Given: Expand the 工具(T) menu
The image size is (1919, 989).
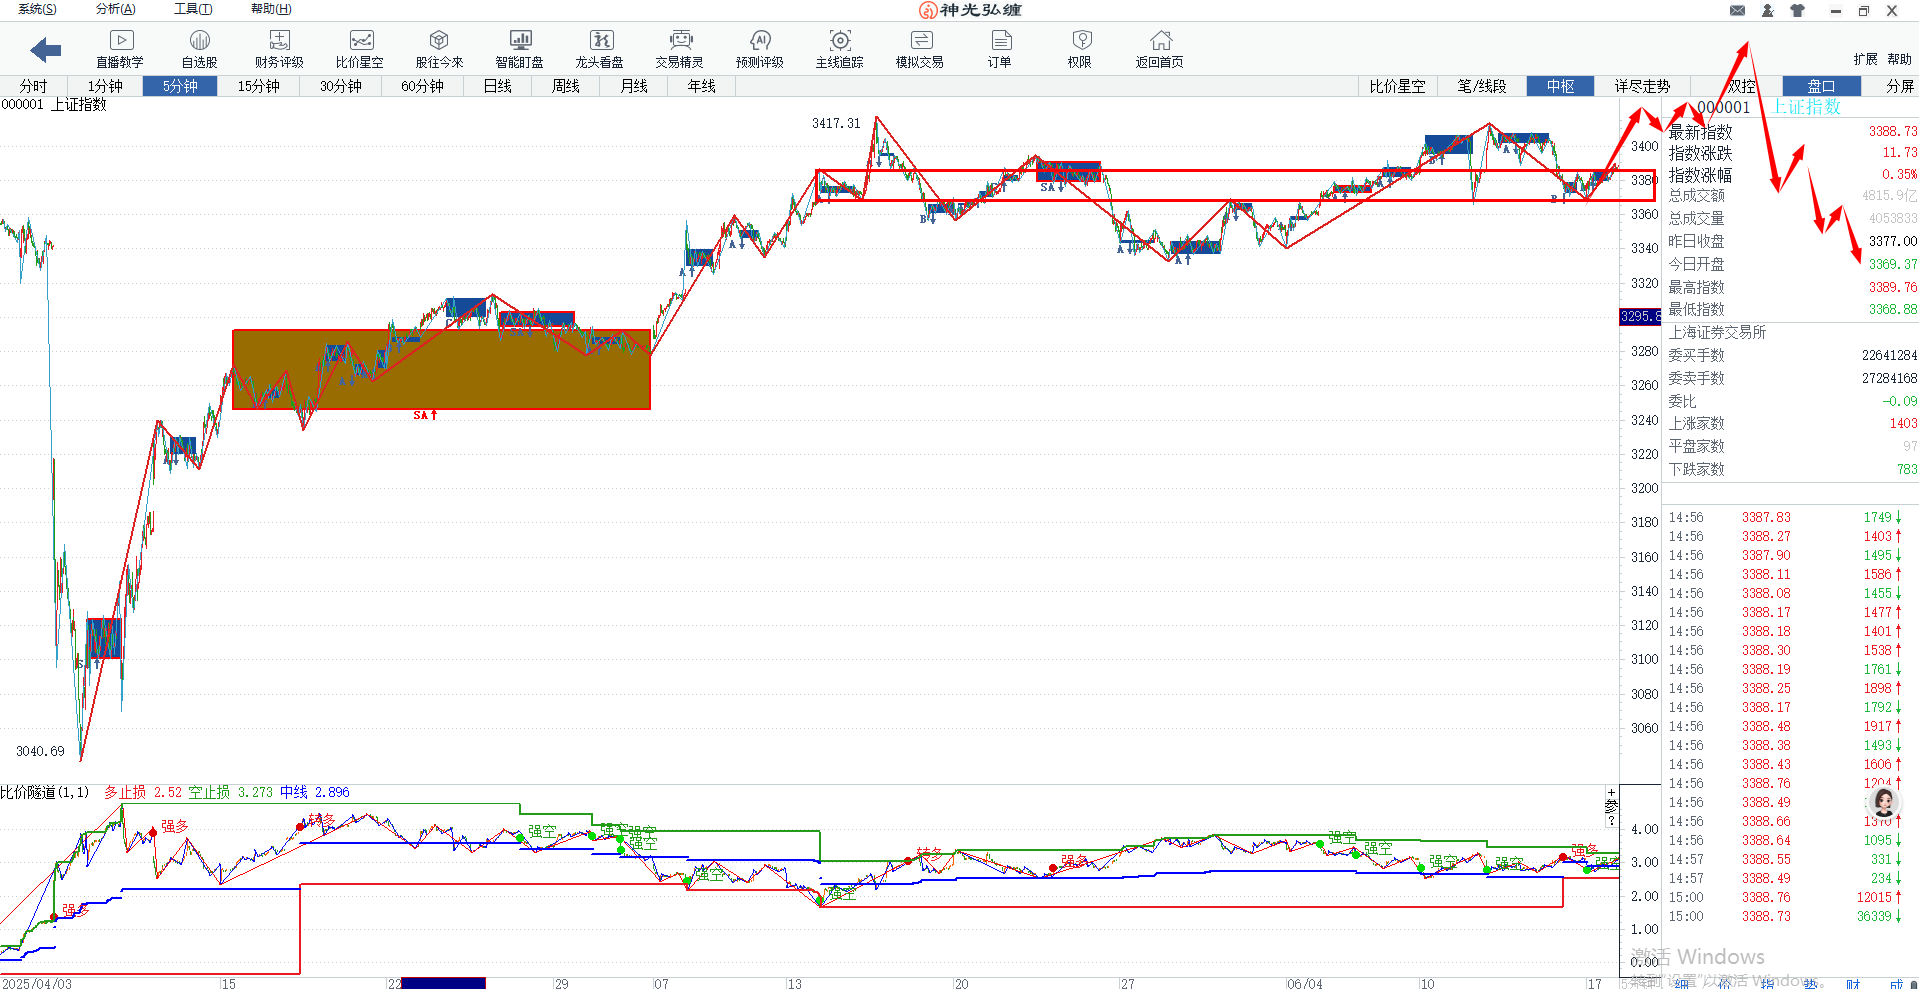Looking at the screenshot, I should pyautogui.click(x=193, y=9).
